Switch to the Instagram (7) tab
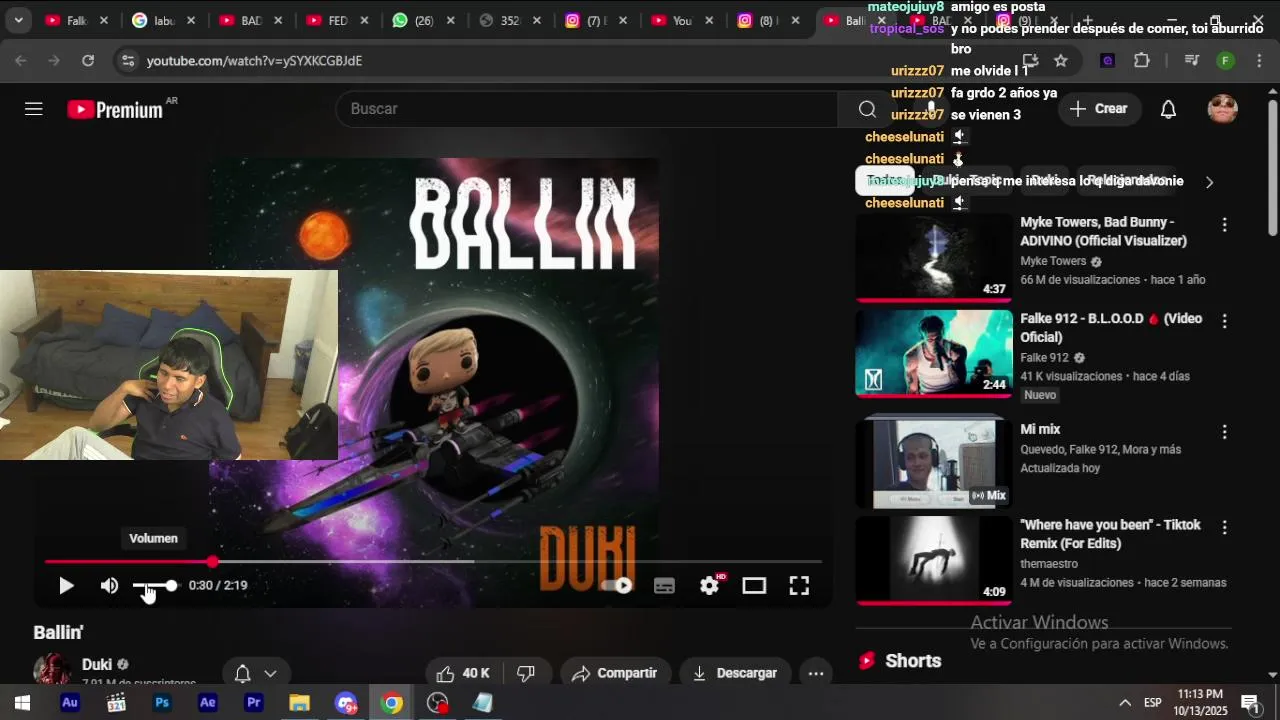 click(586, 20)
